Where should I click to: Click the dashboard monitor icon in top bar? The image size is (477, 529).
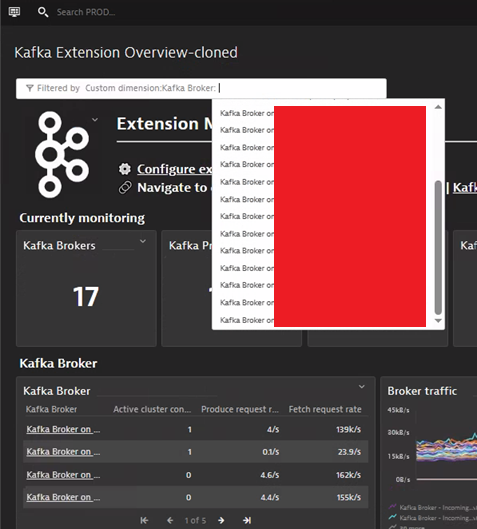click(x=14, y=12)
